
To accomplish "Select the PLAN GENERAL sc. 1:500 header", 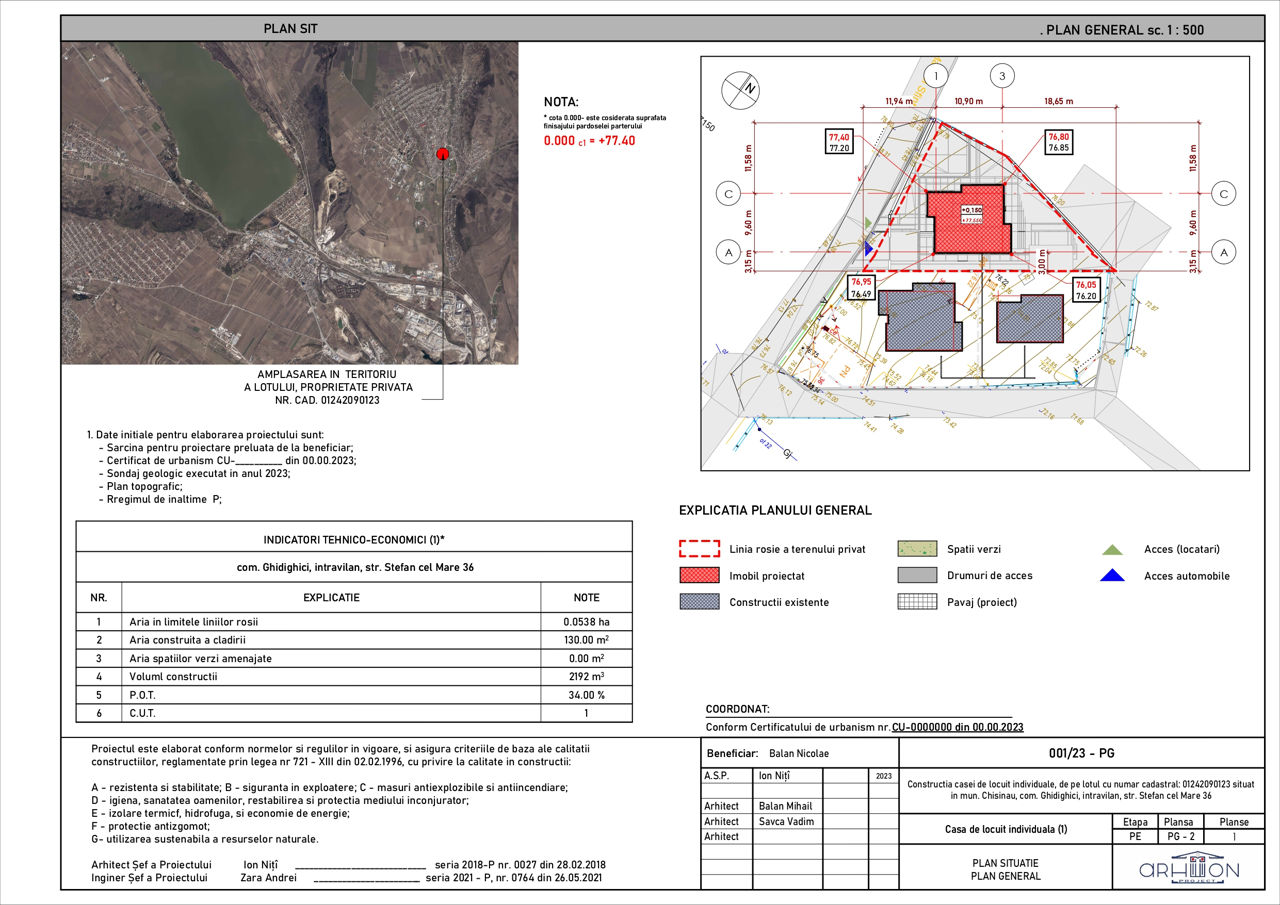I will tap(1122, 30).
